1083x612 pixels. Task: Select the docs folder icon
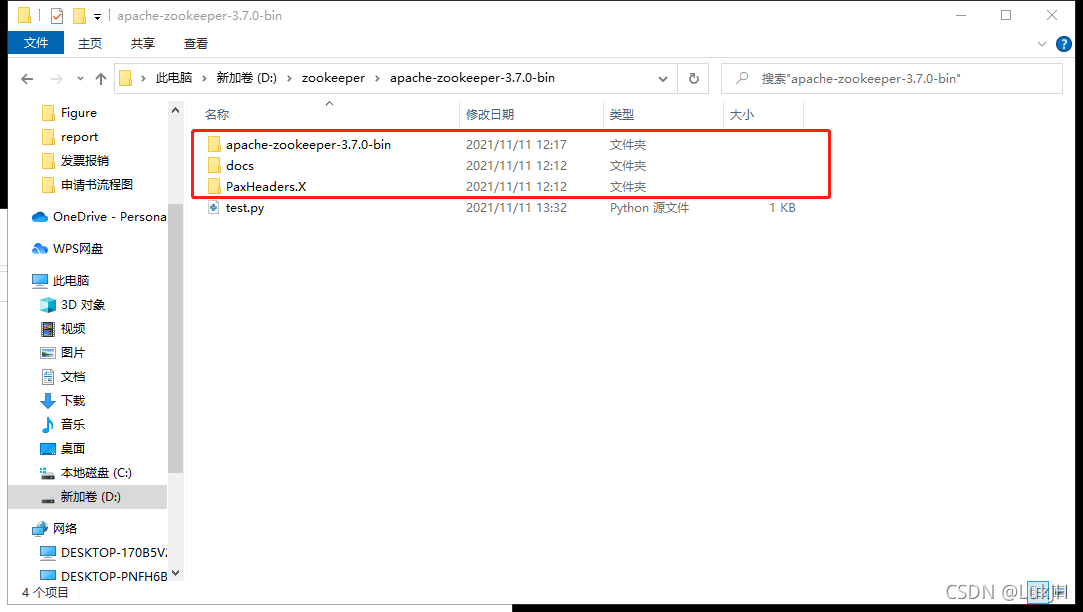[x=214, y=165]
